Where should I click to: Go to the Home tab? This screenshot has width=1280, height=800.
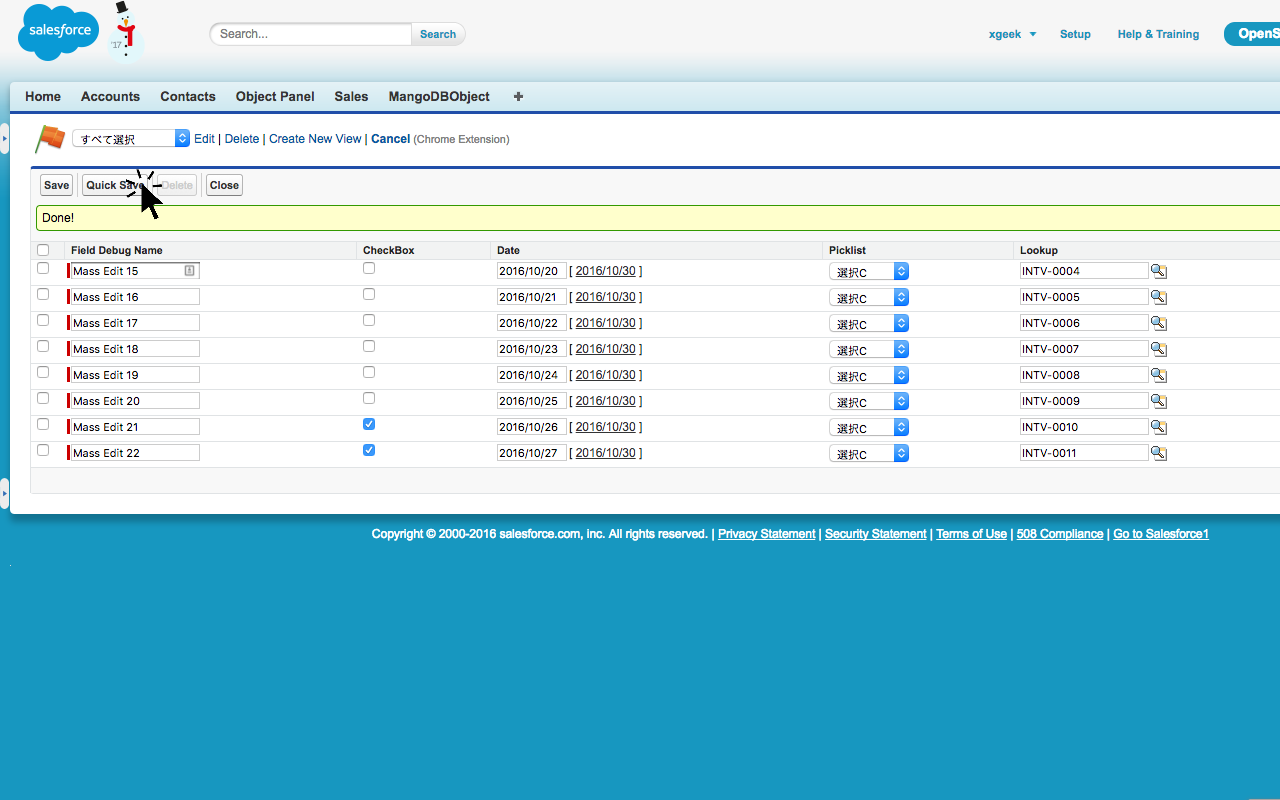(43, 97)
